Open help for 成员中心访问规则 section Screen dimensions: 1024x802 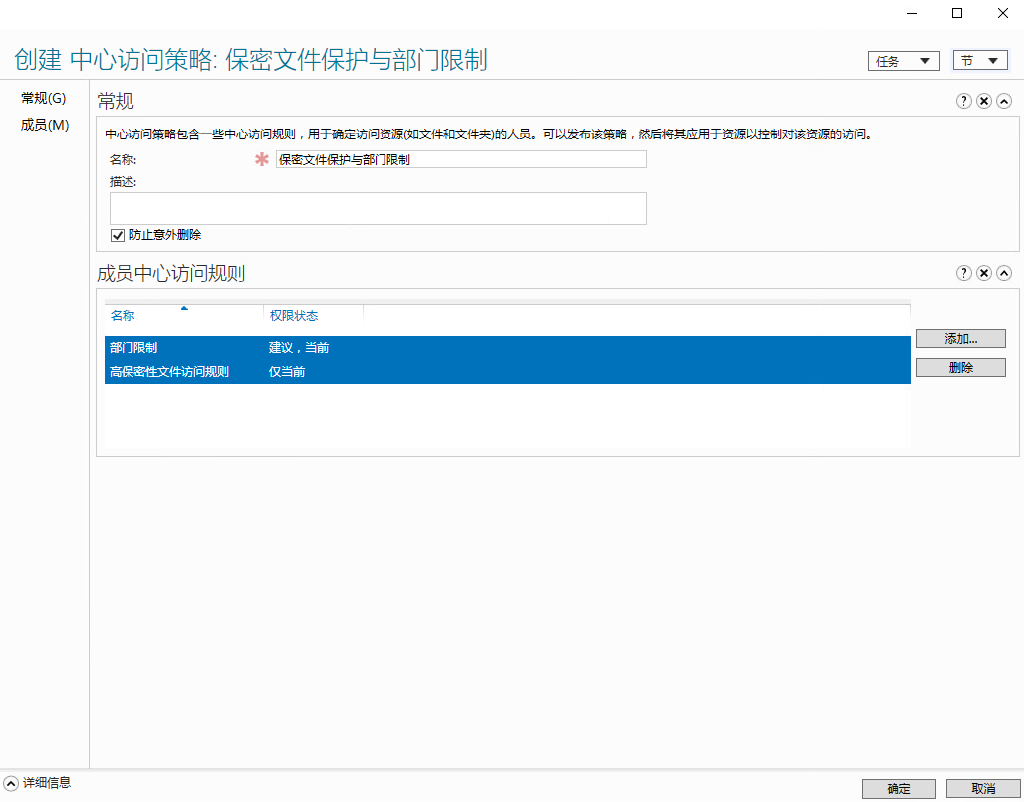[963, 272]
